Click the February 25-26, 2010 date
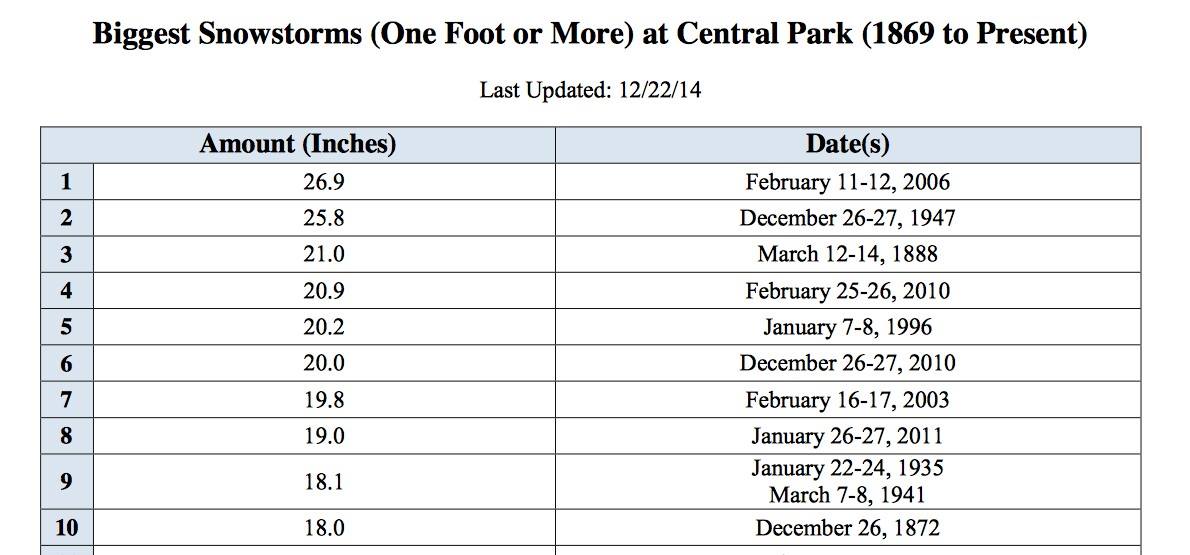Screen dimensions: 1190x555 pyautogui.click(x=847, y=291)
